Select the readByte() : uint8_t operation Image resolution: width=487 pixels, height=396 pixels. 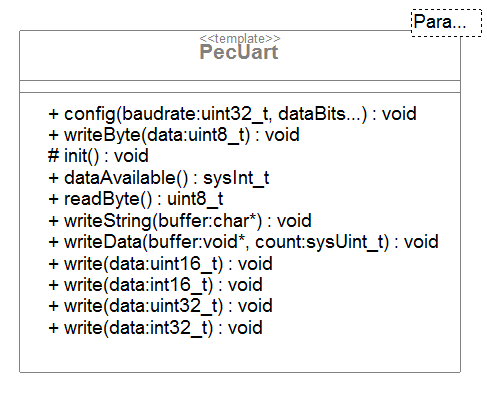135,199
